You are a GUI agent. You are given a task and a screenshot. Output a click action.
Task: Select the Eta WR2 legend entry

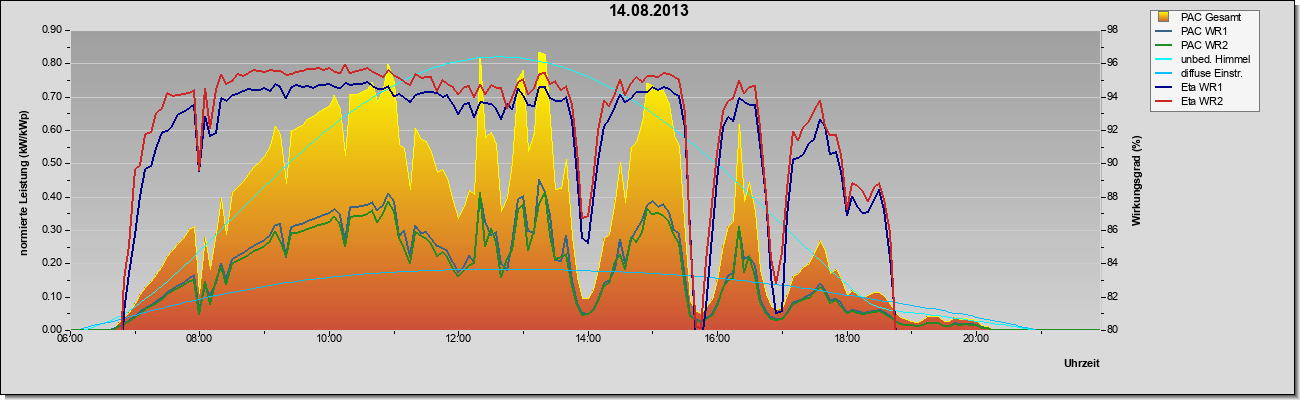point(1199,102)
